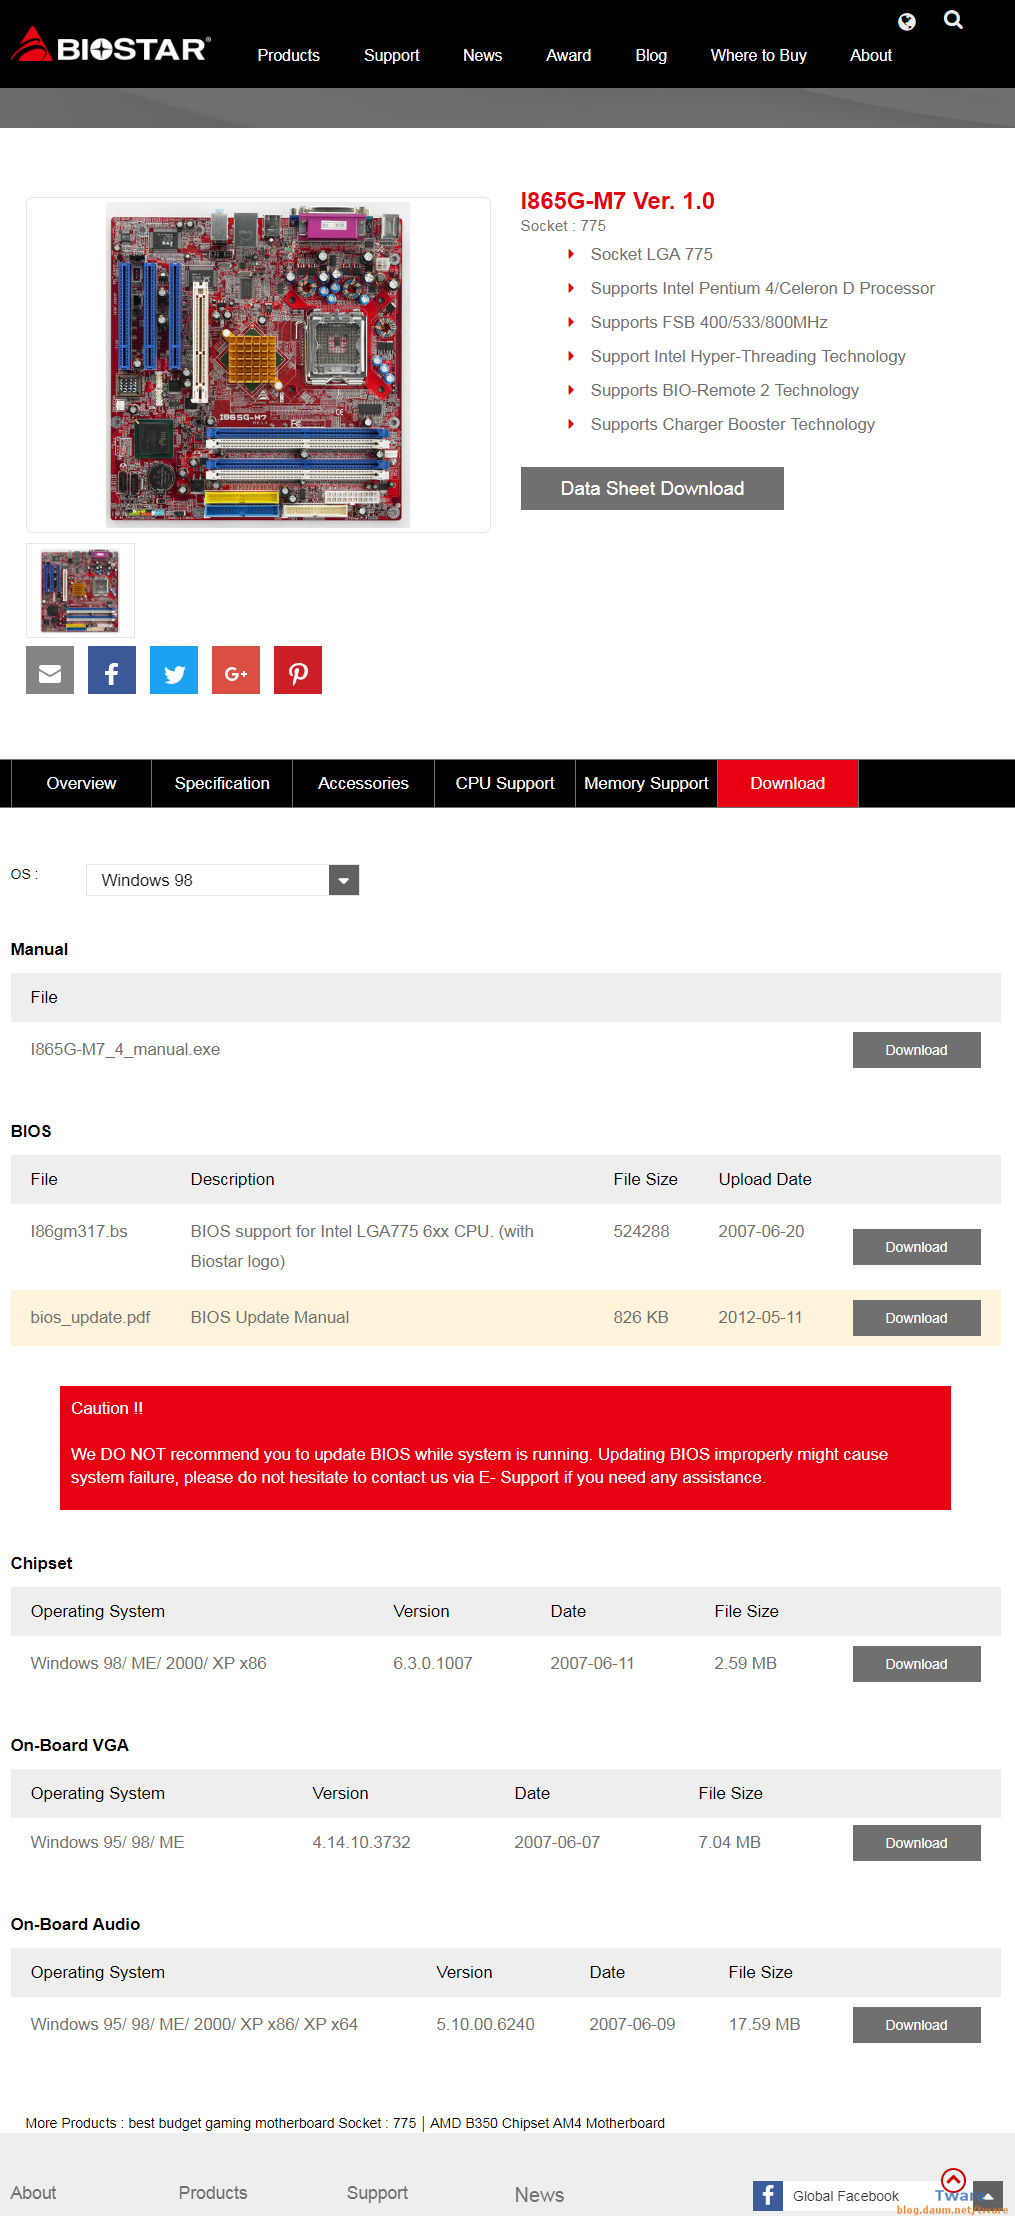Open AMD B350 Chipset AM4 Motherboard link

(547, 2123)
